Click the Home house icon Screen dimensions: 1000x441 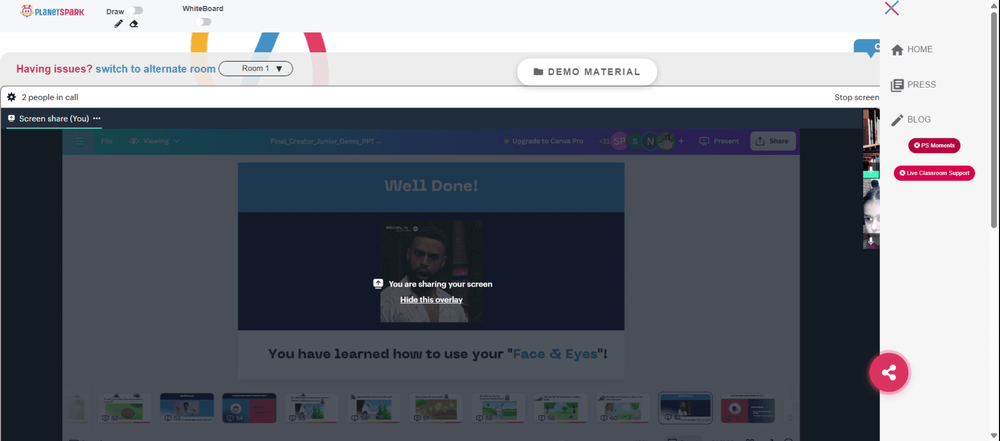(897, 50)
